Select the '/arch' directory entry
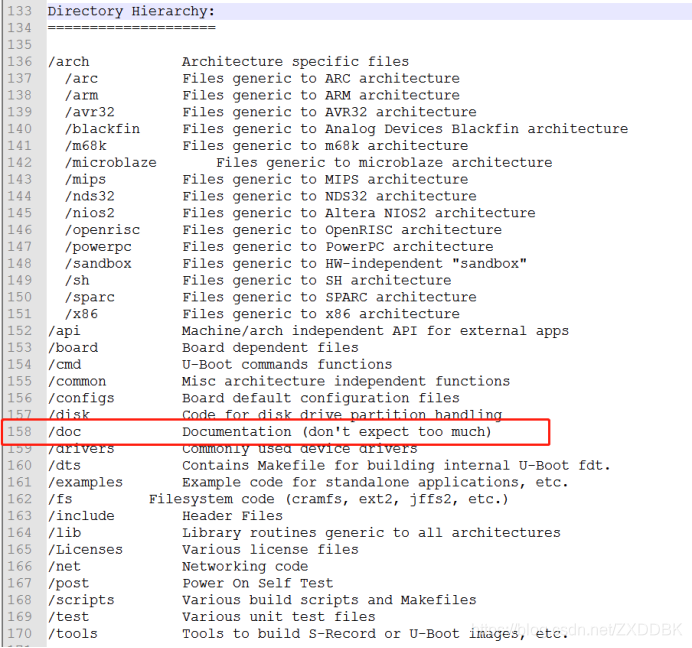The height and width of the screenshot is (648, 692). (68, 61)
